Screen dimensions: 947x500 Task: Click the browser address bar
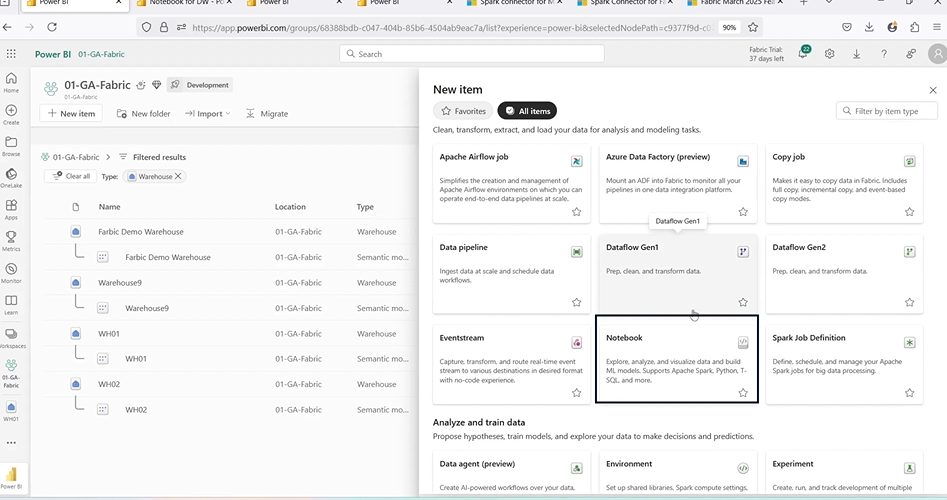(451, 27)
